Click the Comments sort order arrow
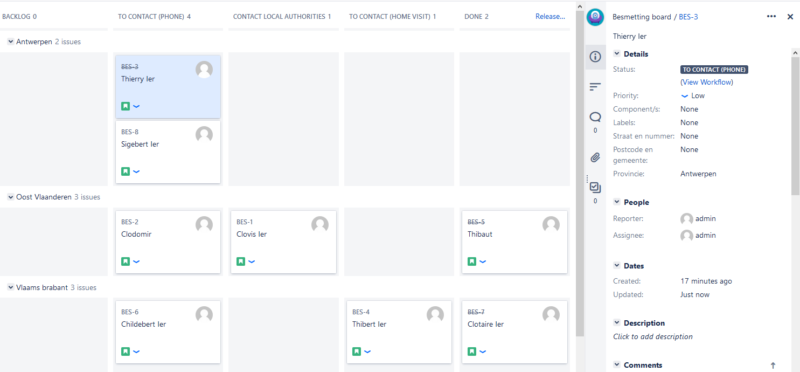Image resolution: width=800 pixels, height=372 pixels. point(772,365)
